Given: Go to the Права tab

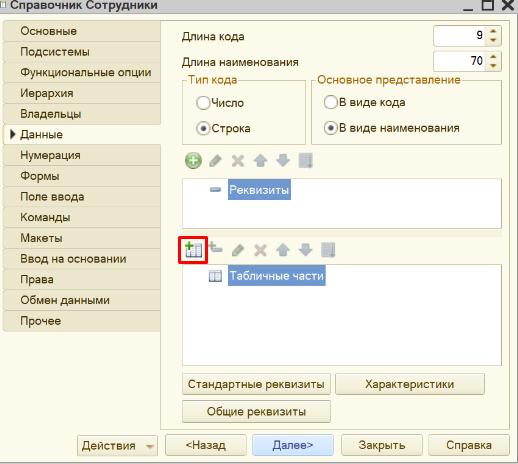Looking at the screenshot, I should (x=82, y=279).
